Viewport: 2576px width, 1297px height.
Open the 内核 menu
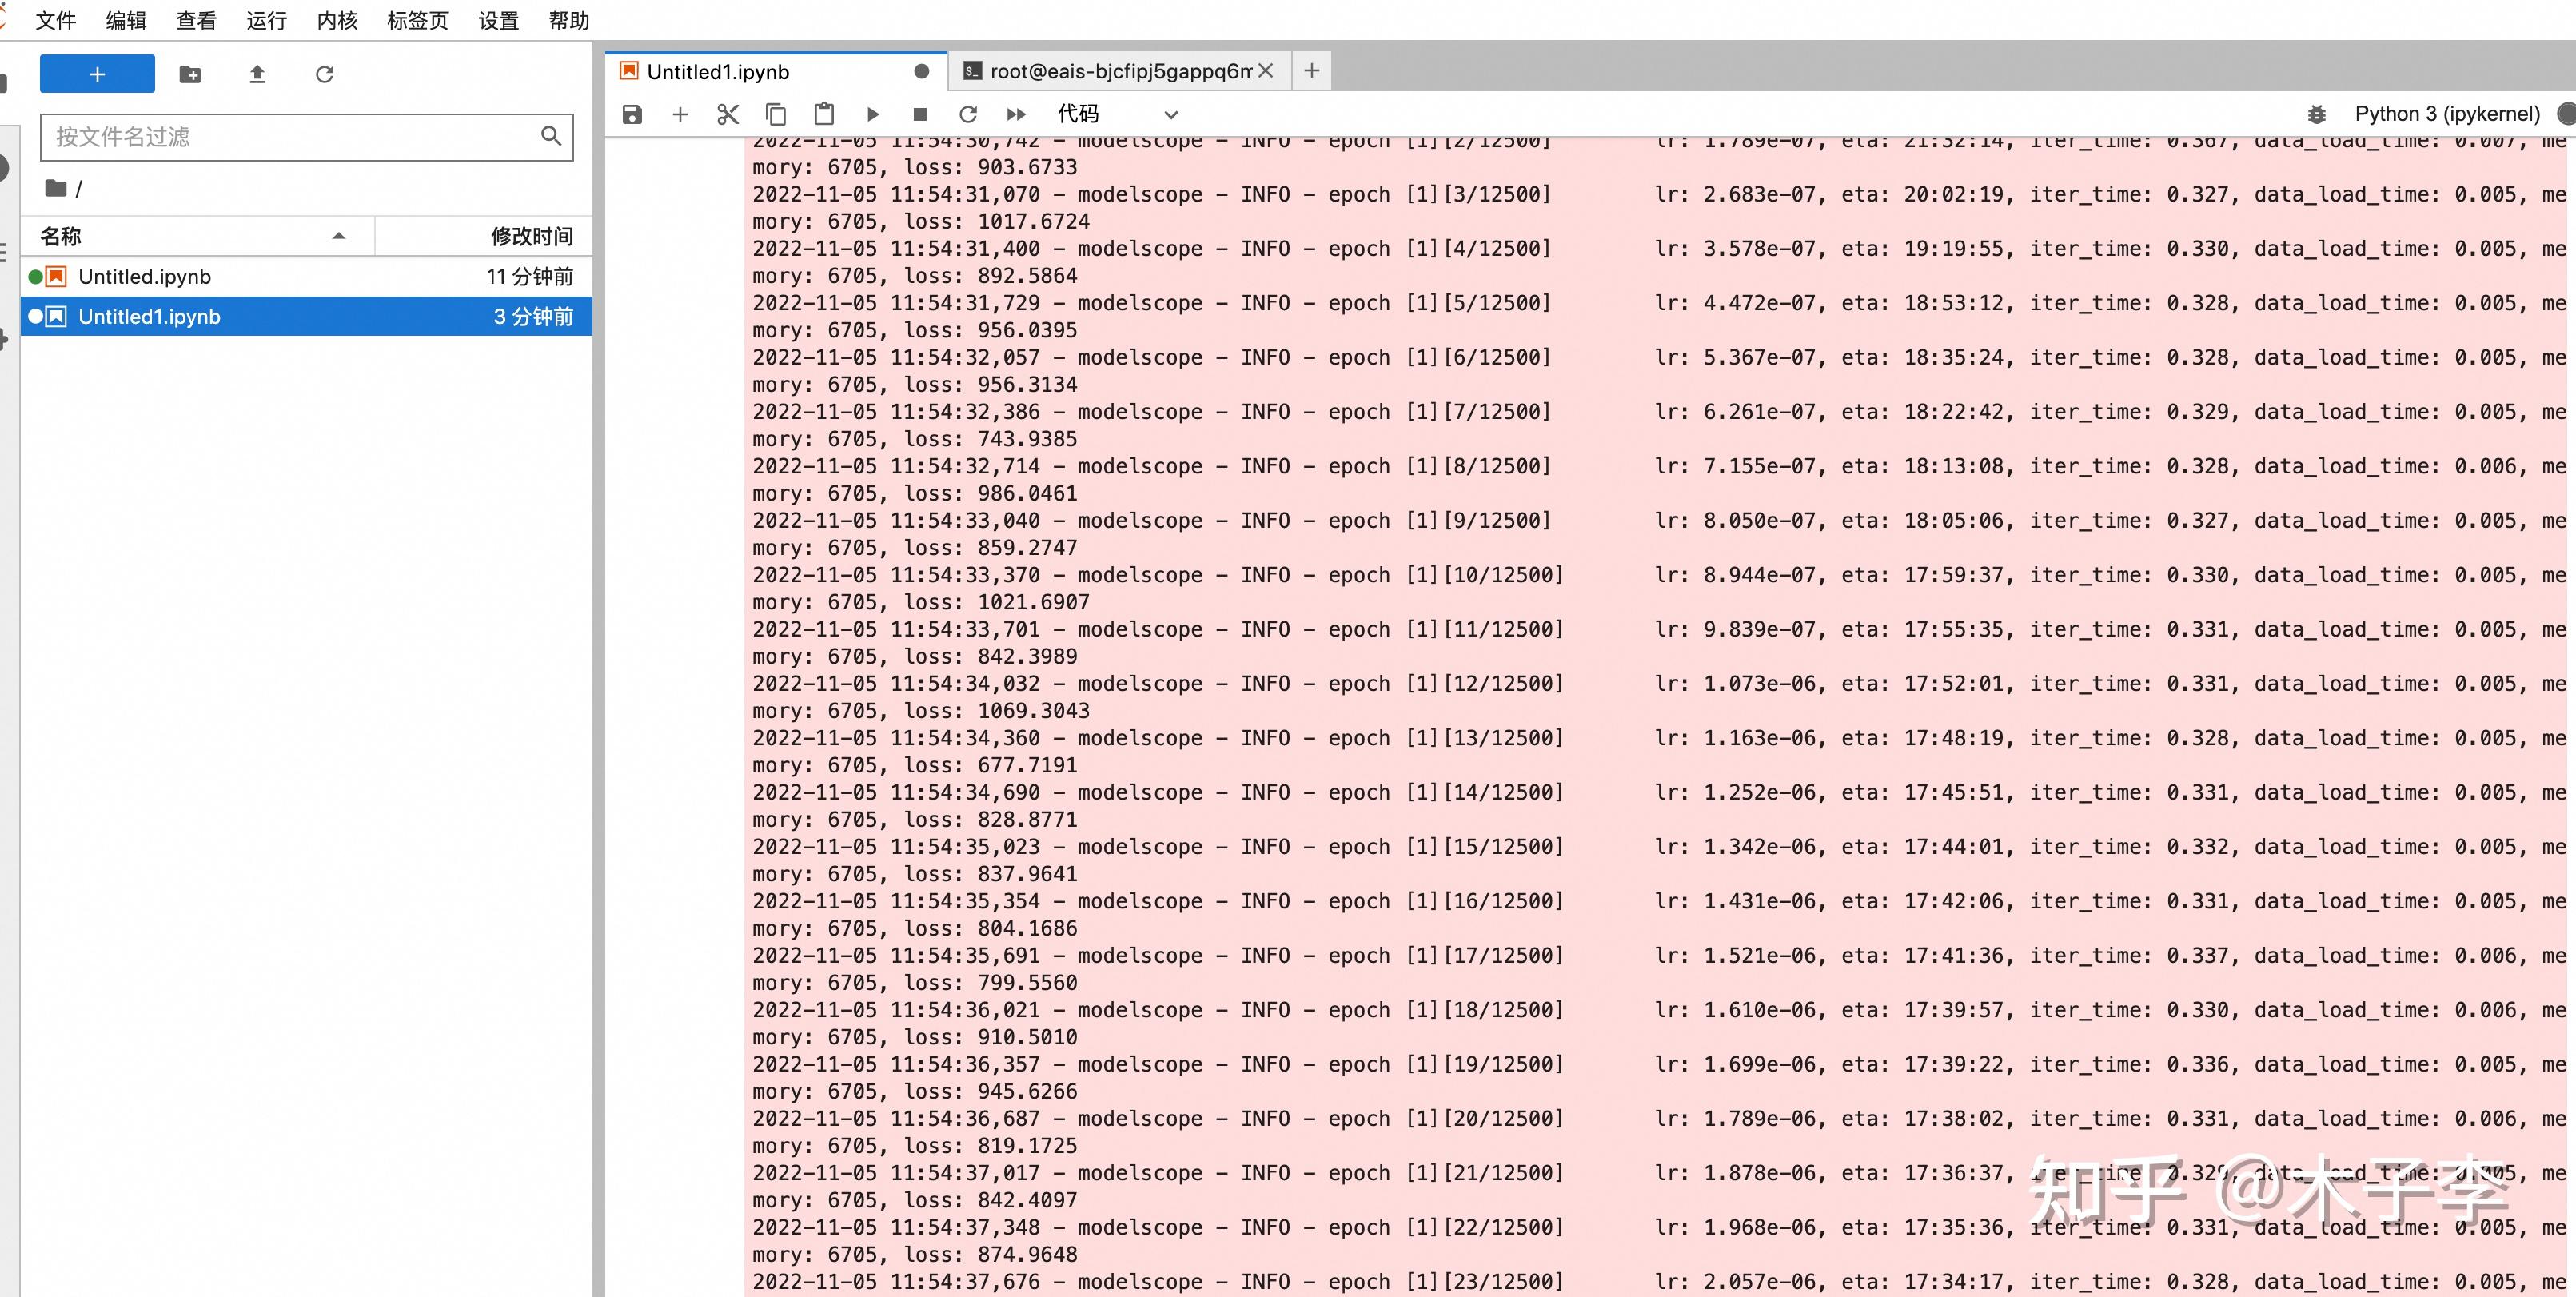[x=336, y=20]
